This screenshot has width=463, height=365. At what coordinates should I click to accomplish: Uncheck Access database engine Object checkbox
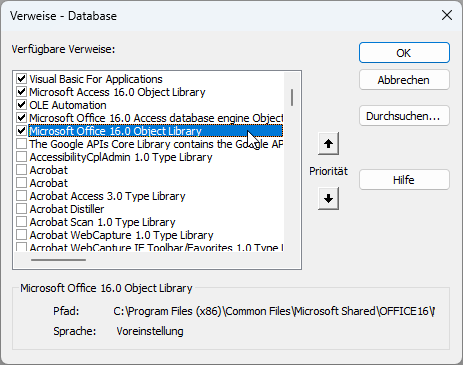22,118
